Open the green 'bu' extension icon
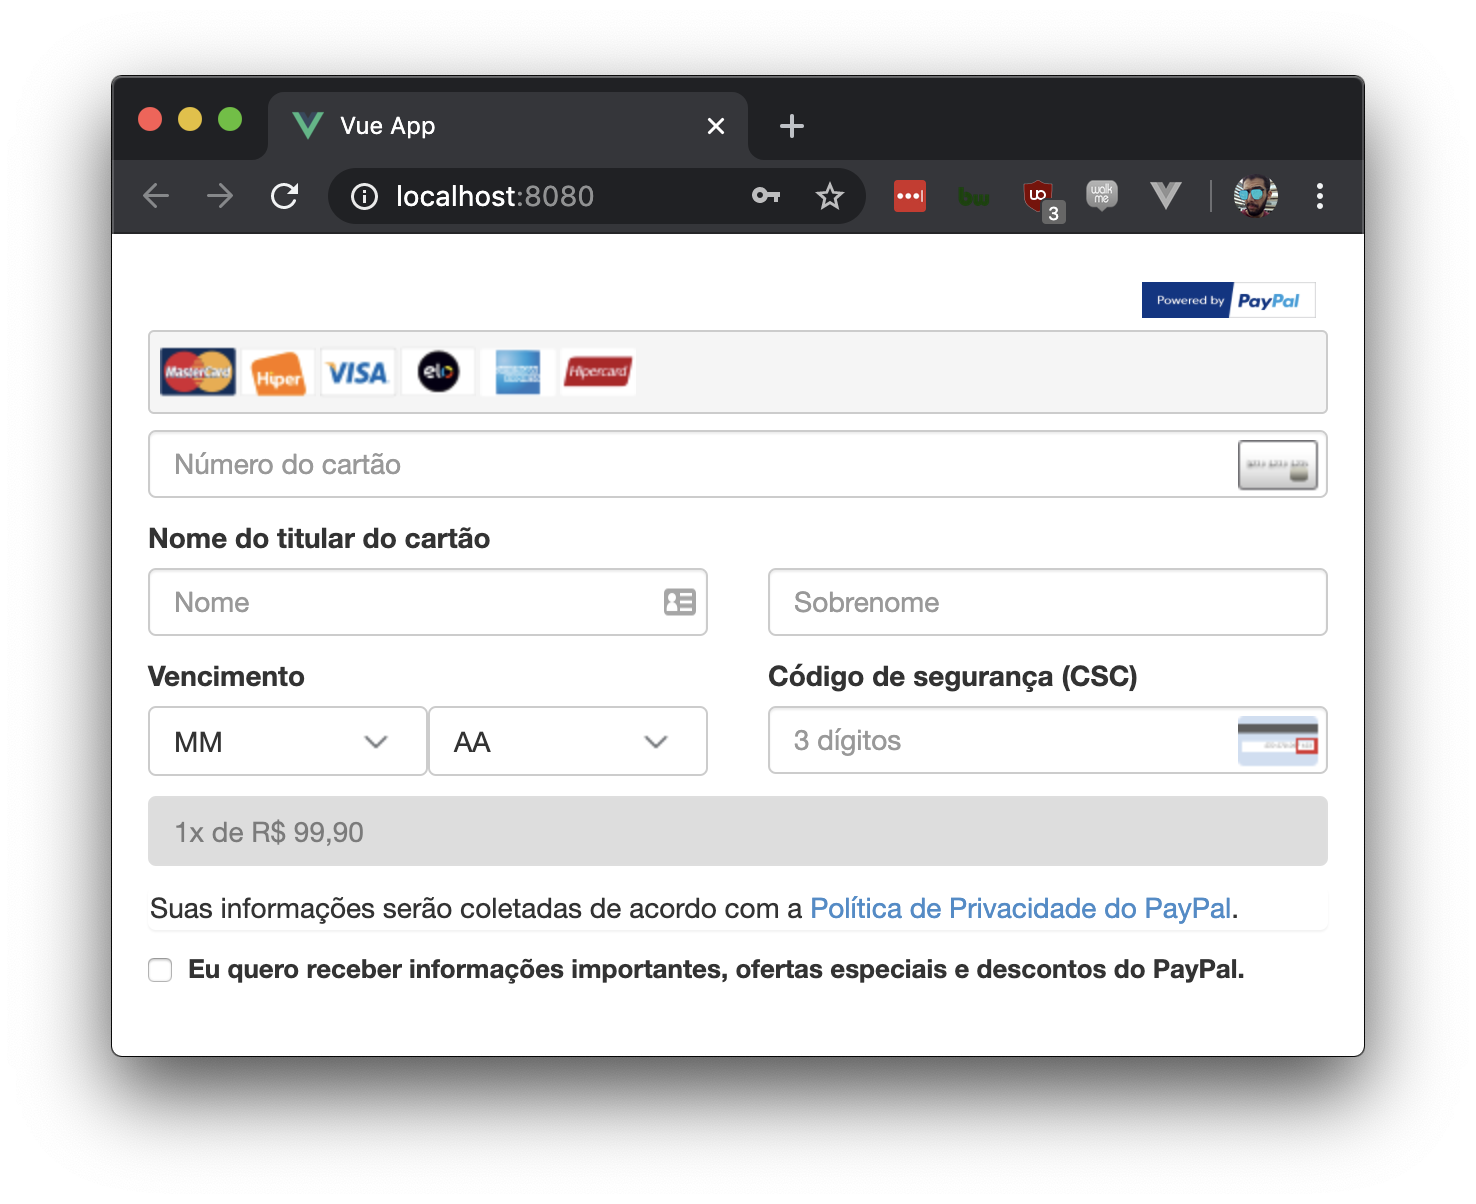This screenshot has height=1204, width=1476. [974, 197]
